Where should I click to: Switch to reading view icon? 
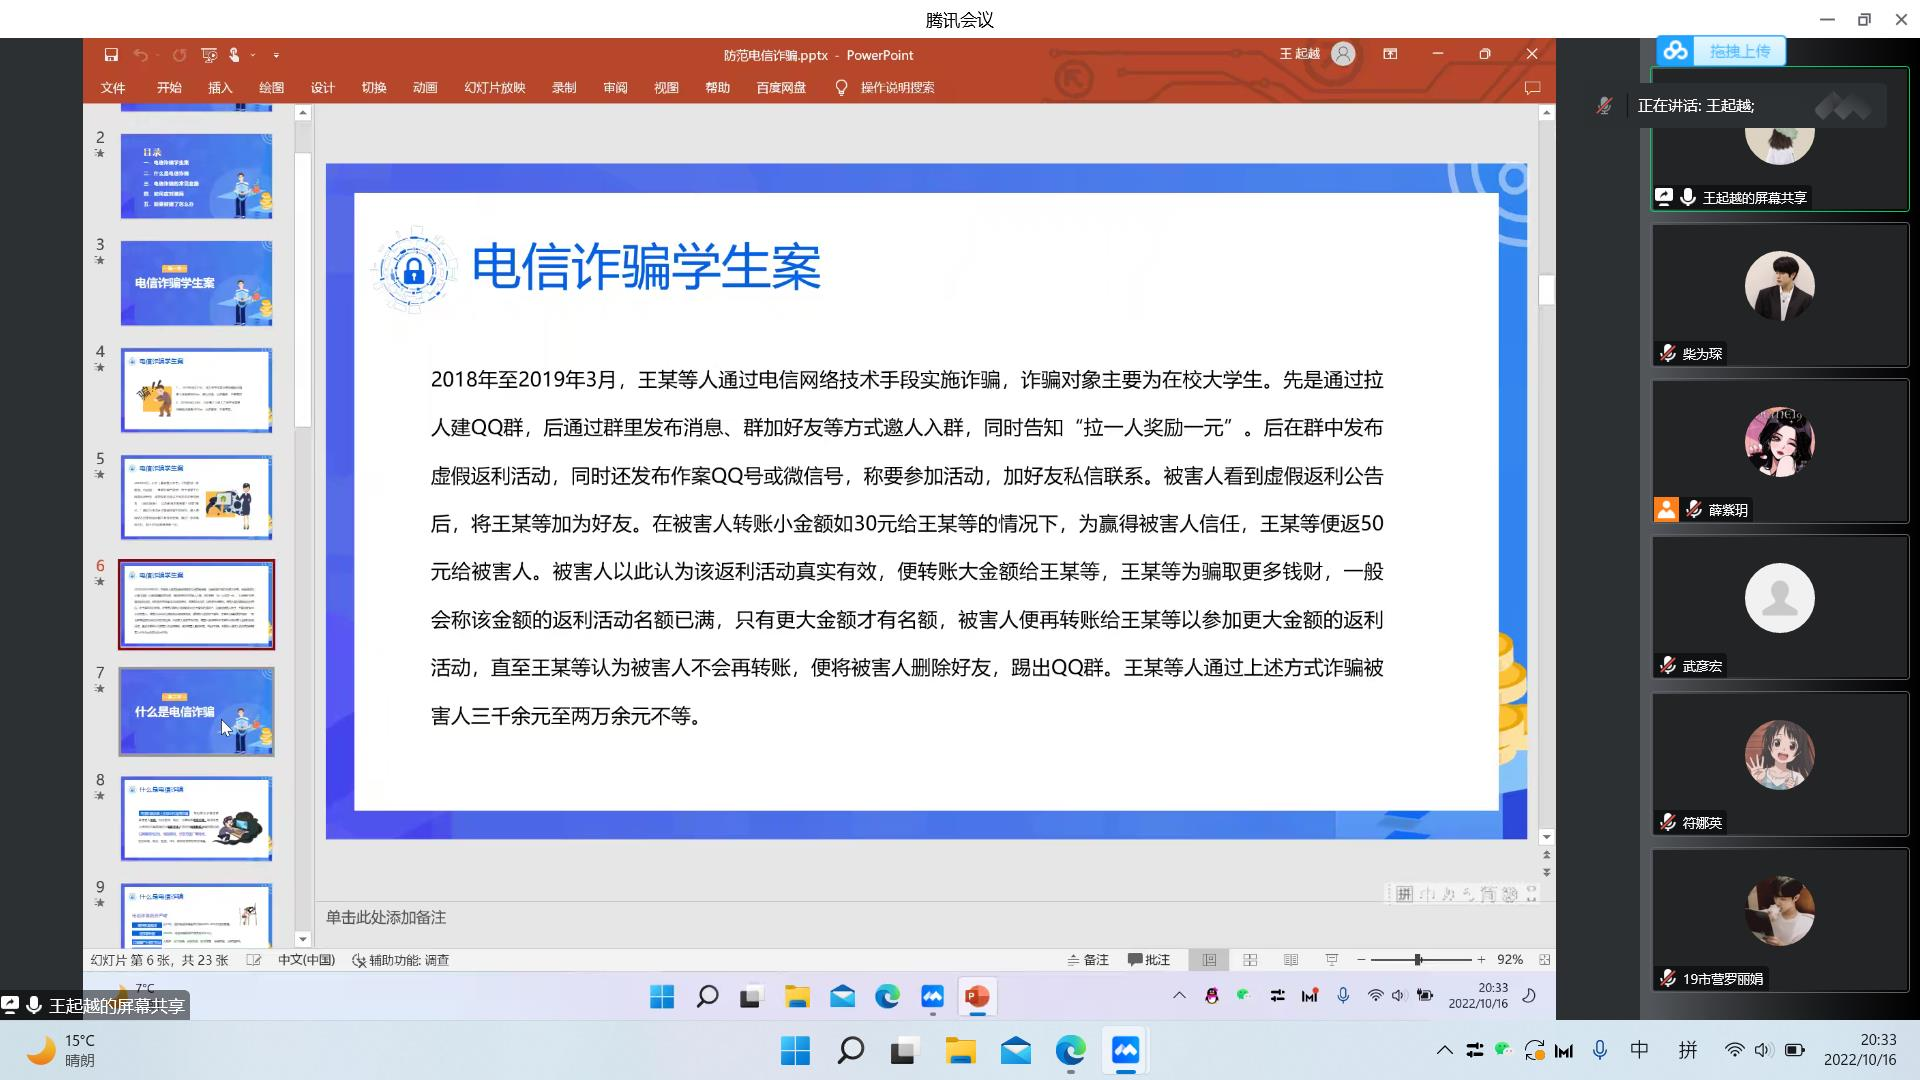(1291, 960)
